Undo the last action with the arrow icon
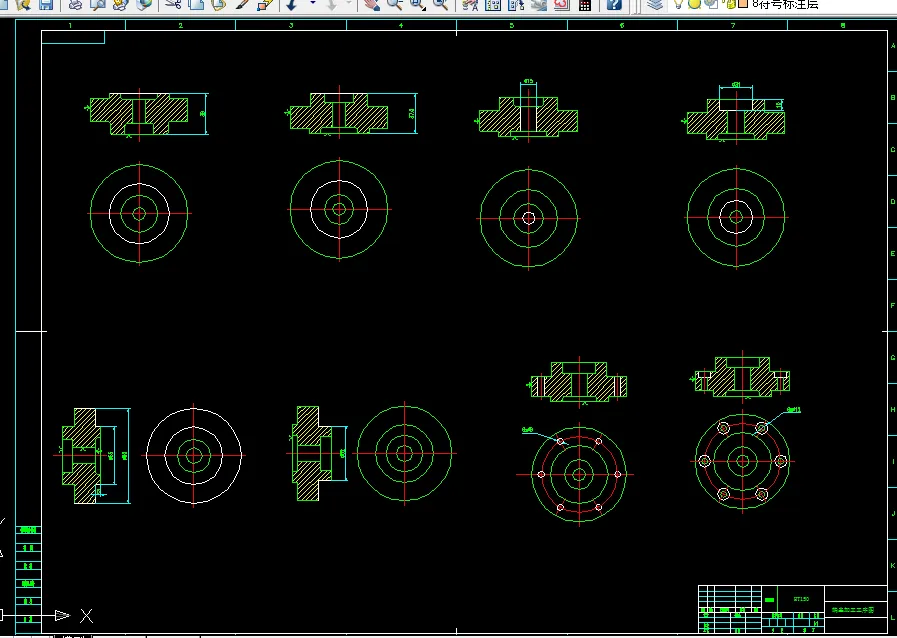 (x=292, y=5)
